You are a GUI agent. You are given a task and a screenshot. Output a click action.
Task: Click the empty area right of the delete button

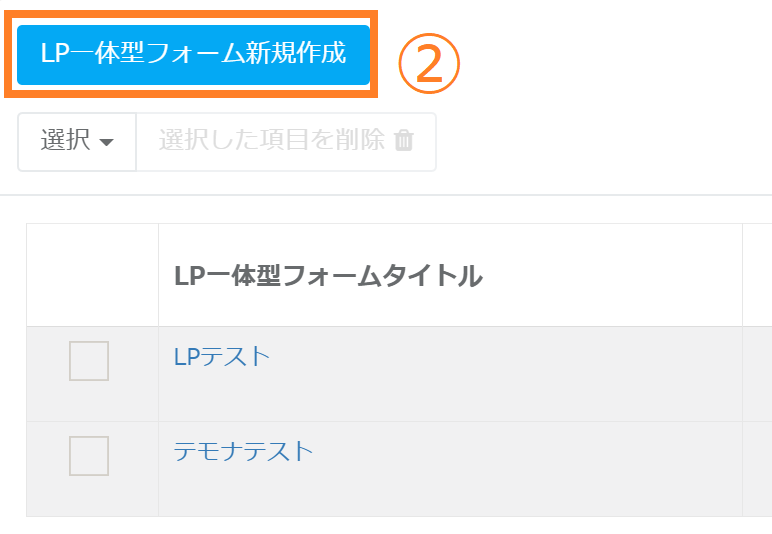click(x=600, y=141)
